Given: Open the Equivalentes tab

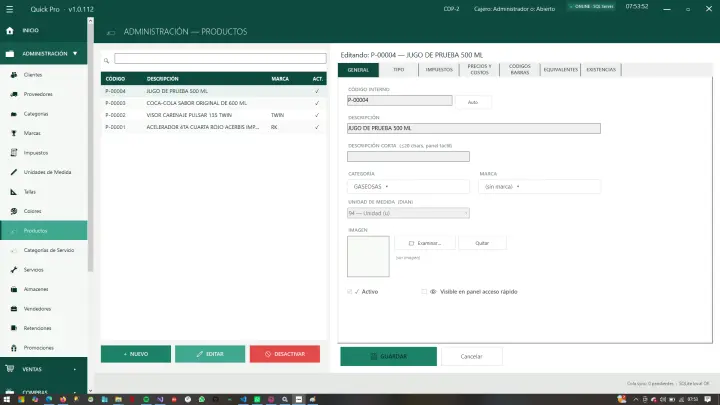Looking at the screenshot, I should click(561, 70).
